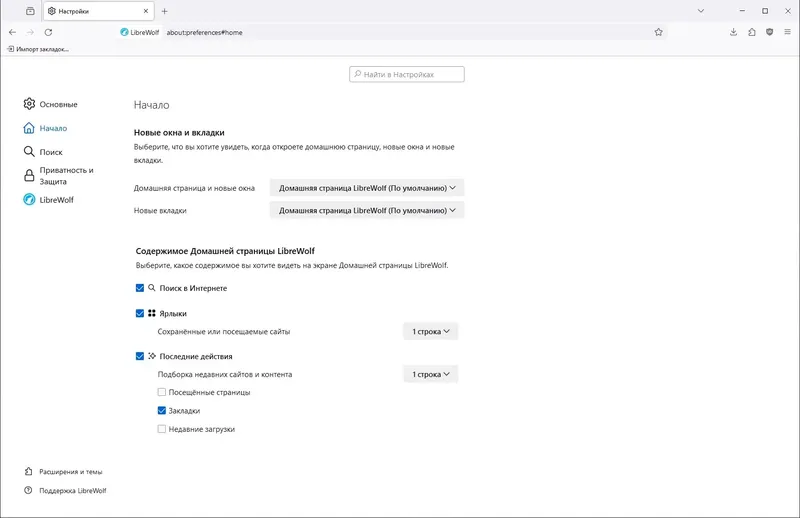Open the downloads panel
This screenshot has height=518, width=800.
733,32
